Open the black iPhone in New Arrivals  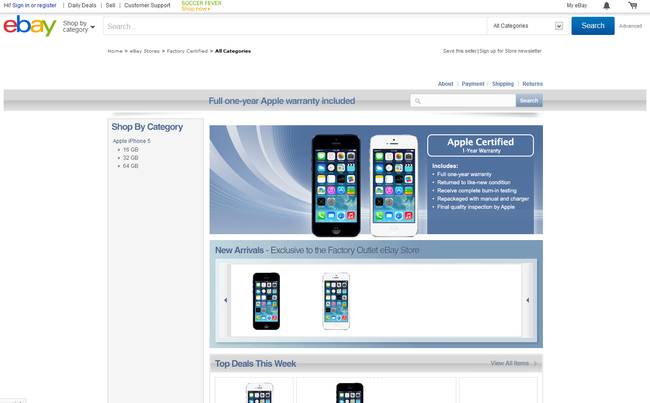coord(266,301)
